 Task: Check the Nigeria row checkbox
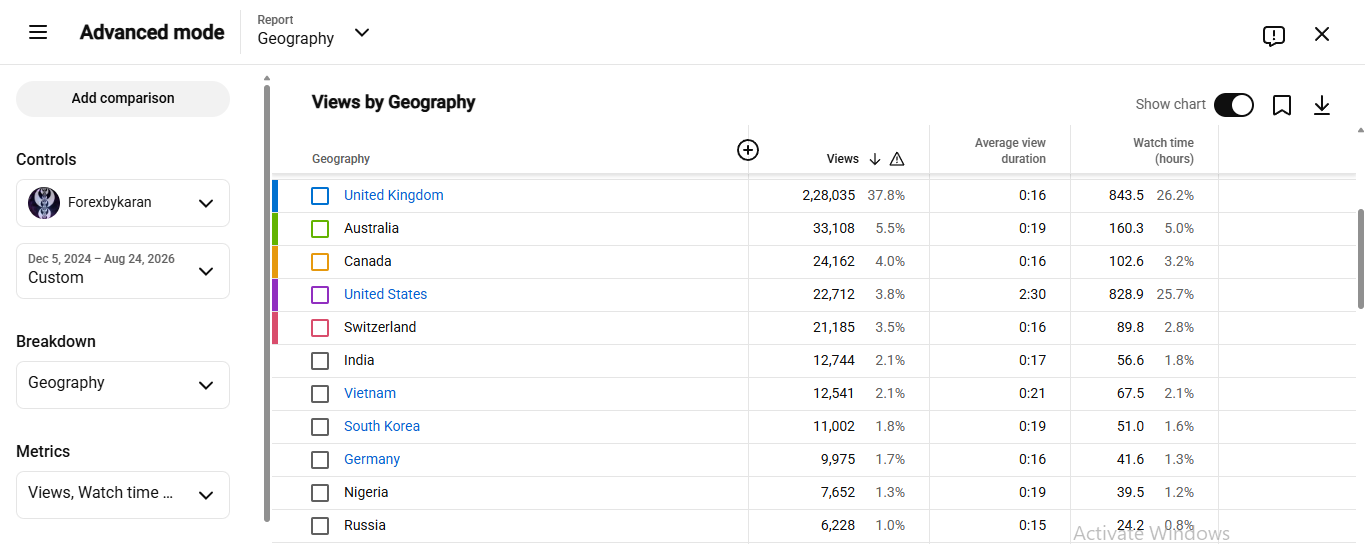(320, 493)
